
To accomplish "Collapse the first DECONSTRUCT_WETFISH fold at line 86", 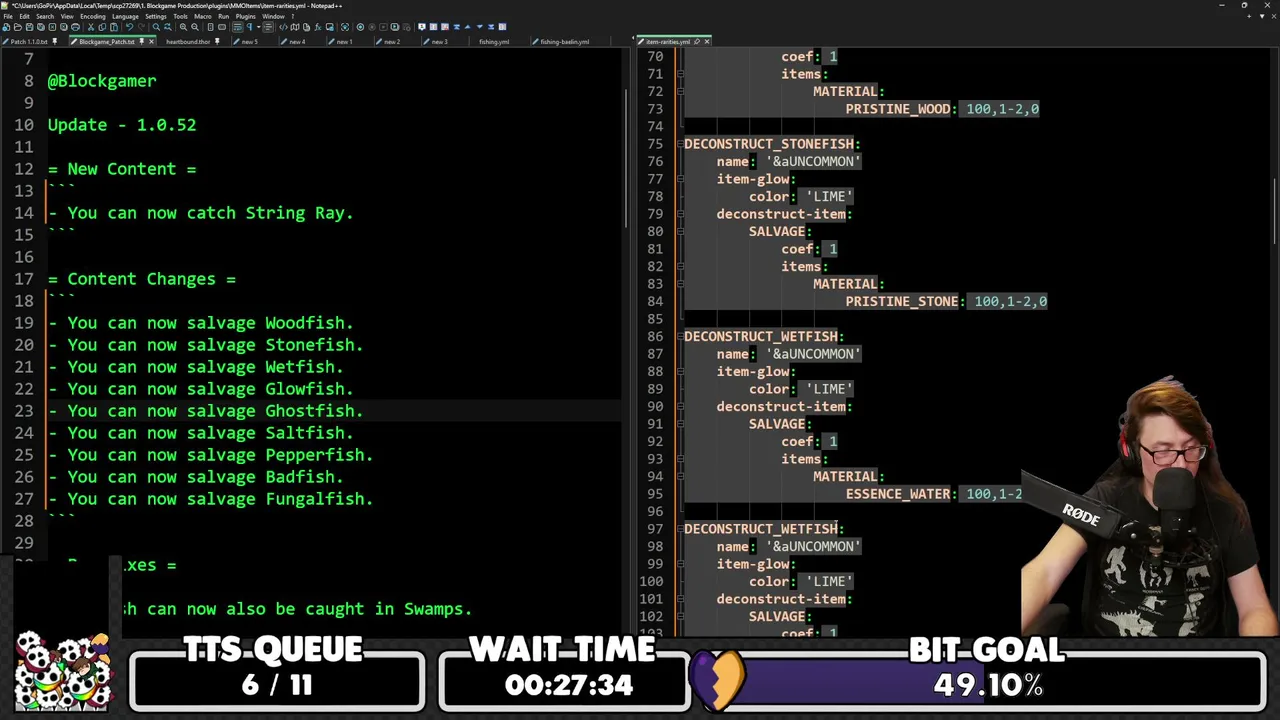I will (x=679, y=337).
